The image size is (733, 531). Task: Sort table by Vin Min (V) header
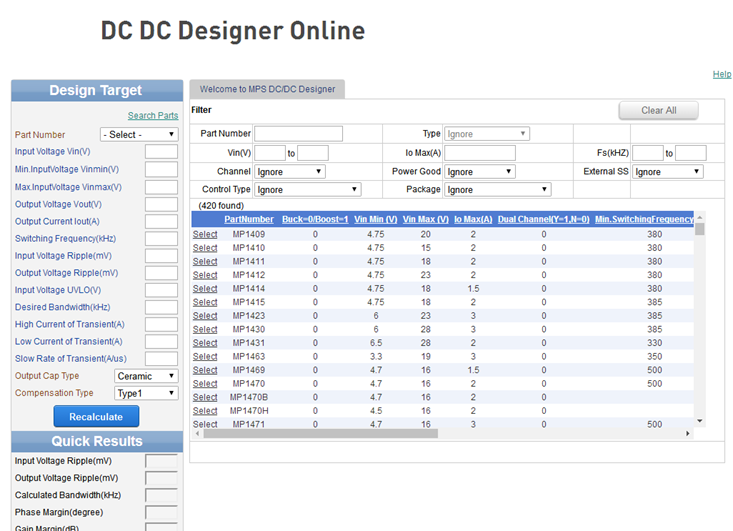coord(375,219)
